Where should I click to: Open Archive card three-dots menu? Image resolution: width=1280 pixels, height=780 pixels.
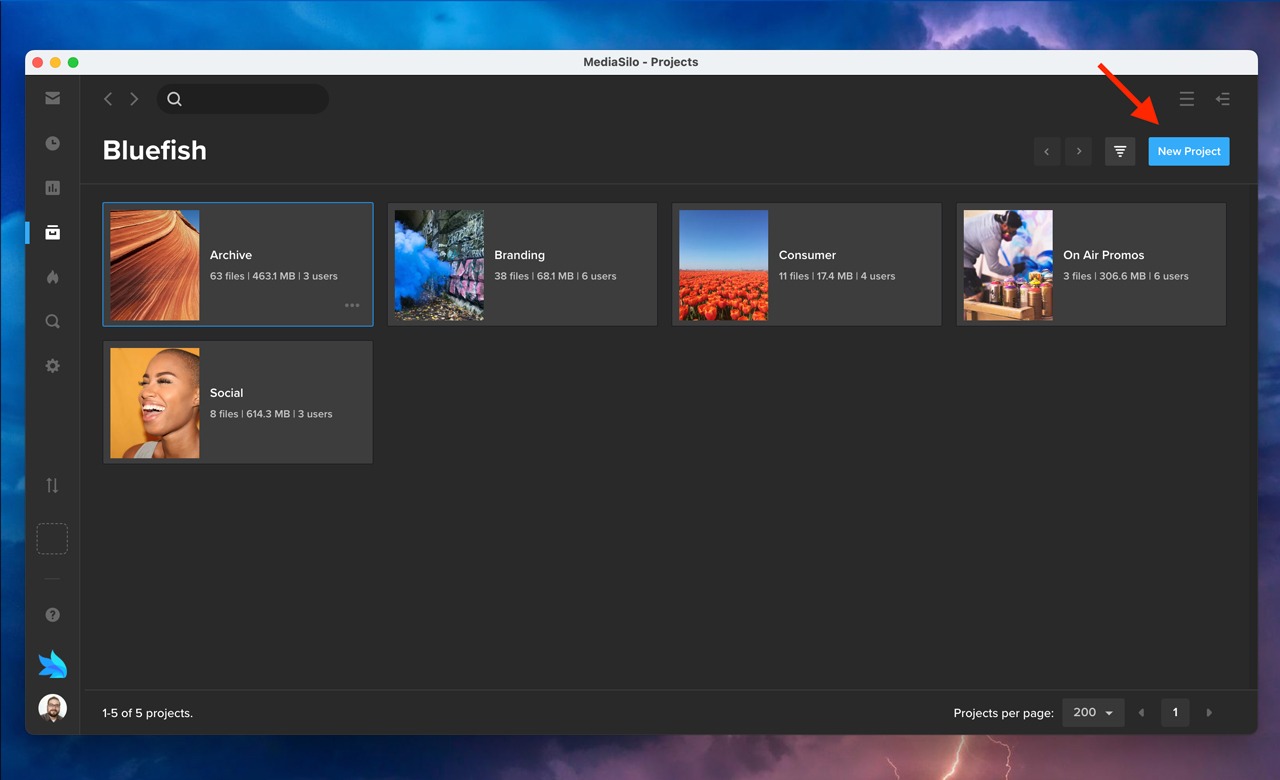pos(352,306)
